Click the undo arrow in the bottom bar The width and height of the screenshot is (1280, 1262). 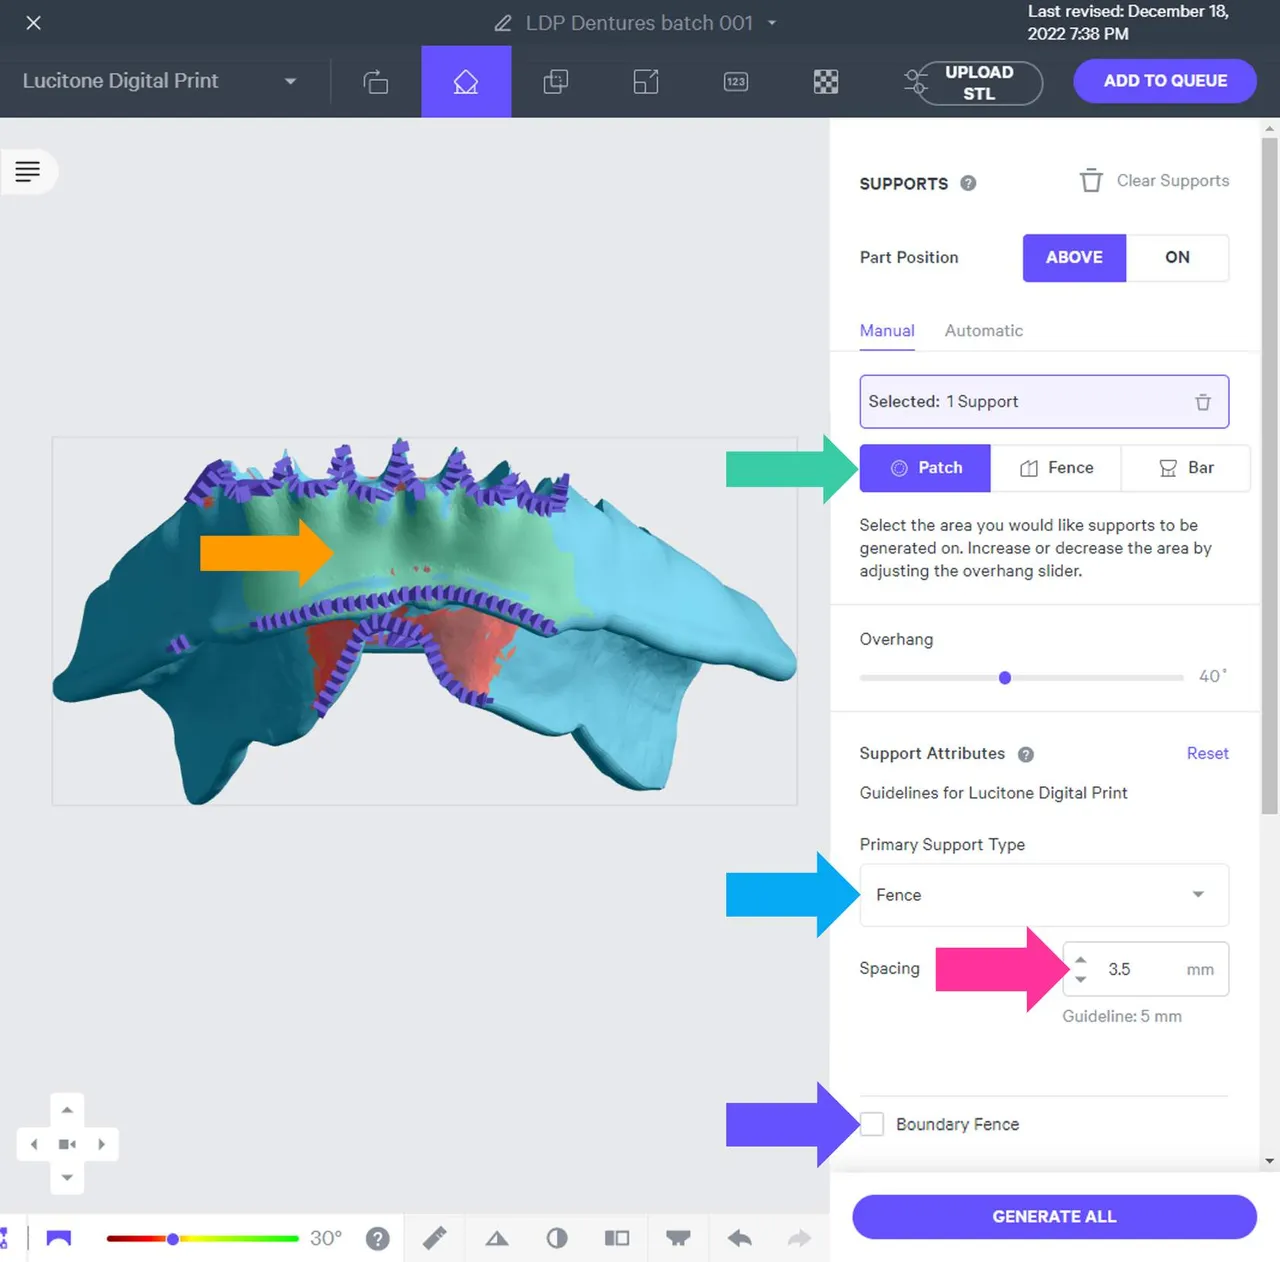[x=739, y=1238]
